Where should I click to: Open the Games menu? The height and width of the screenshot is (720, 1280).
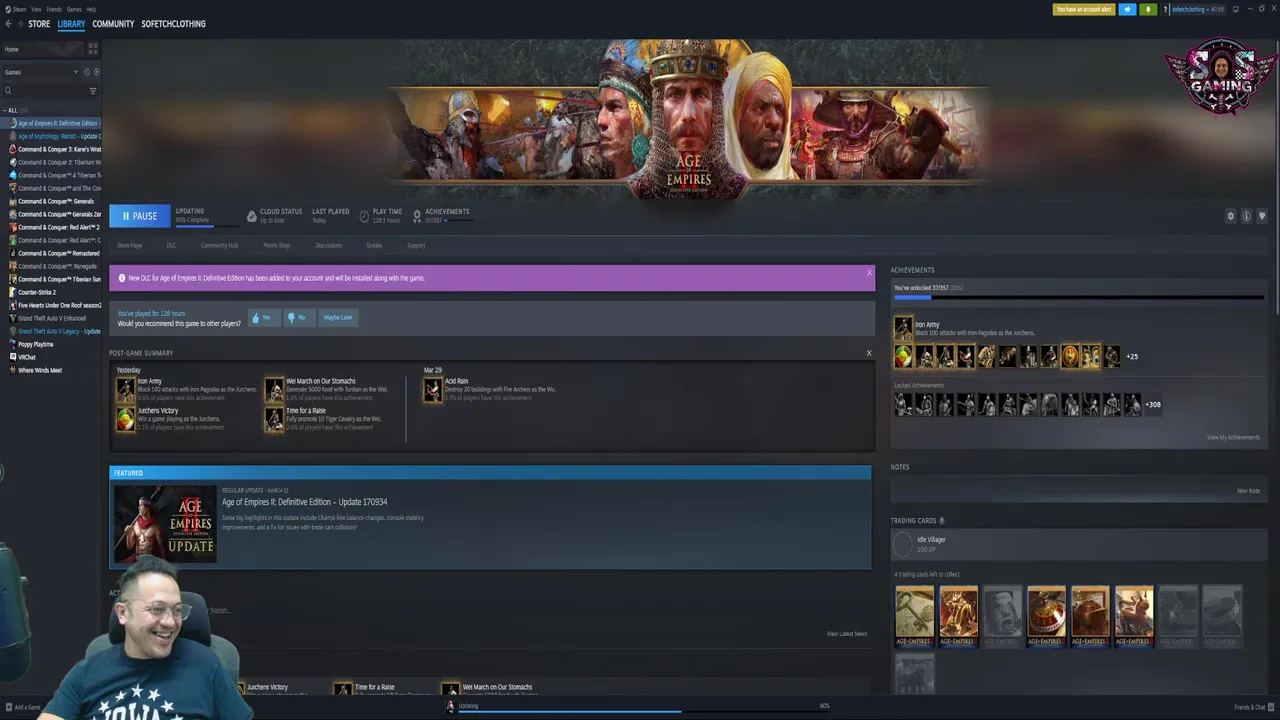(74, 9)
